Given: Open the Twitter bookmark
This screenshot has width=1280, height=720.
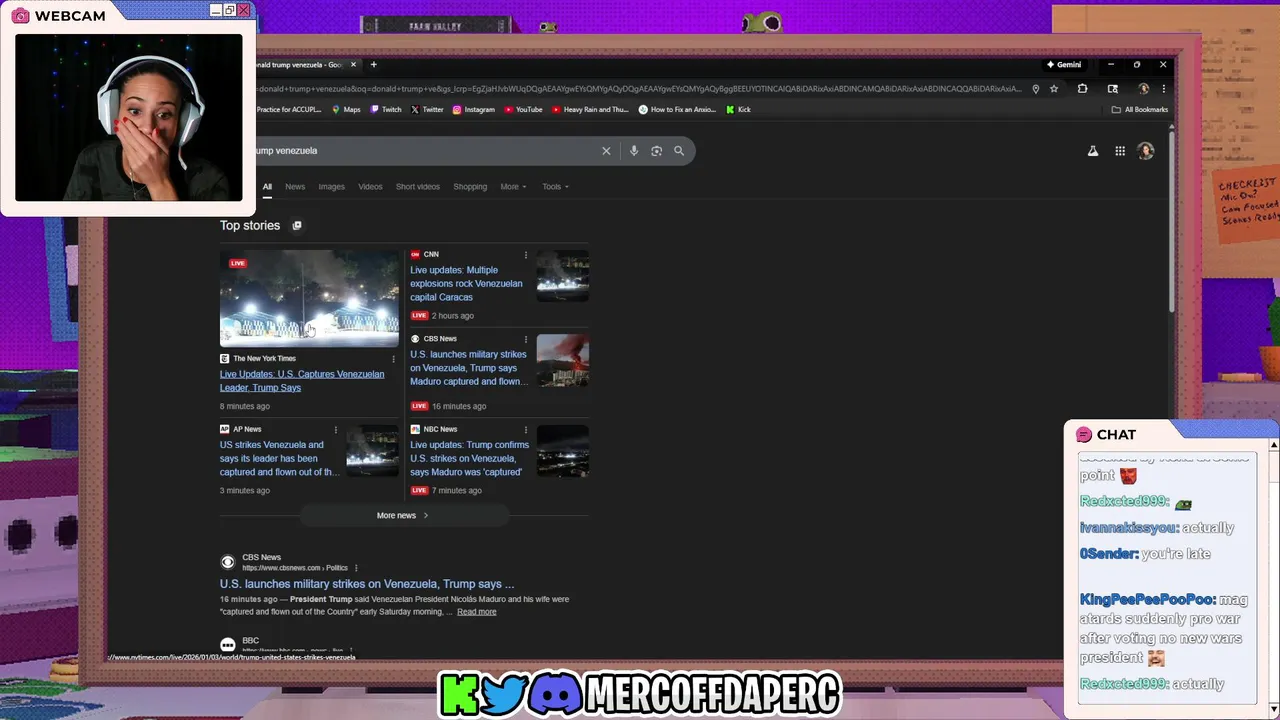Looking at the screenshot, I should coord(427,110).
